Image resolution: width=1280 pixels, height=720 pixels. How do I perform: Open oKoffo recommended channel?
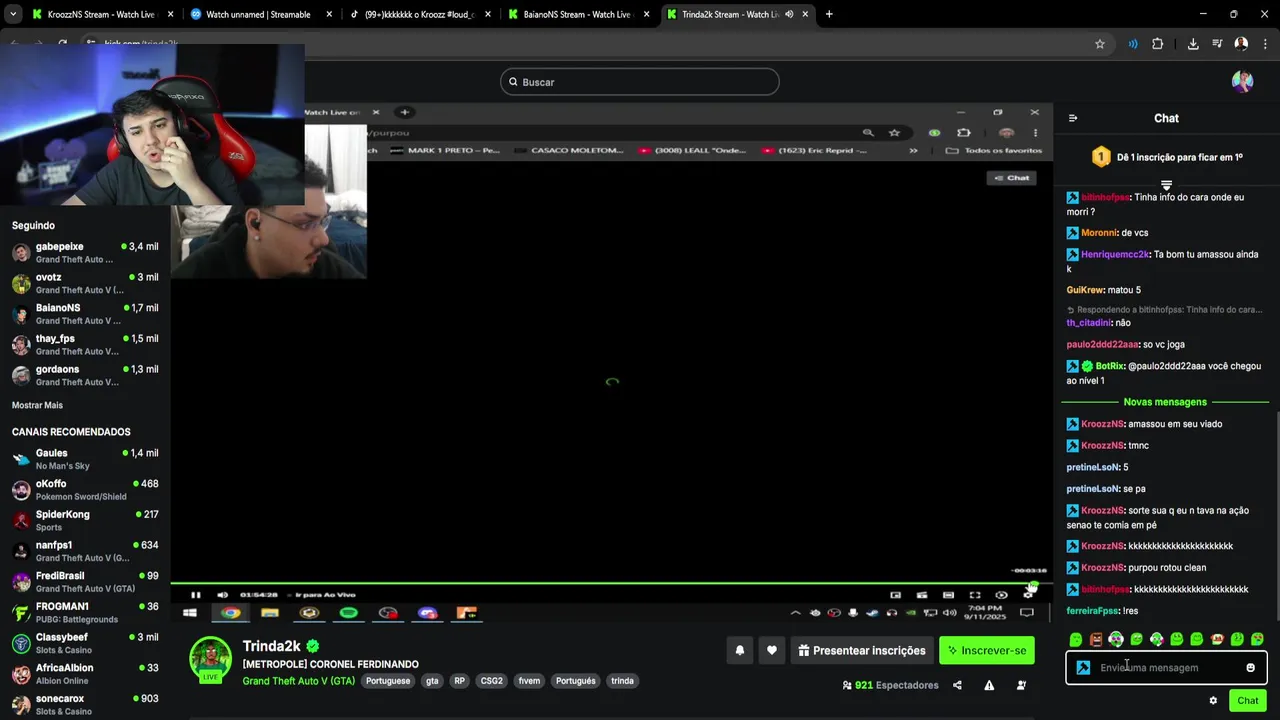[85, 490]
